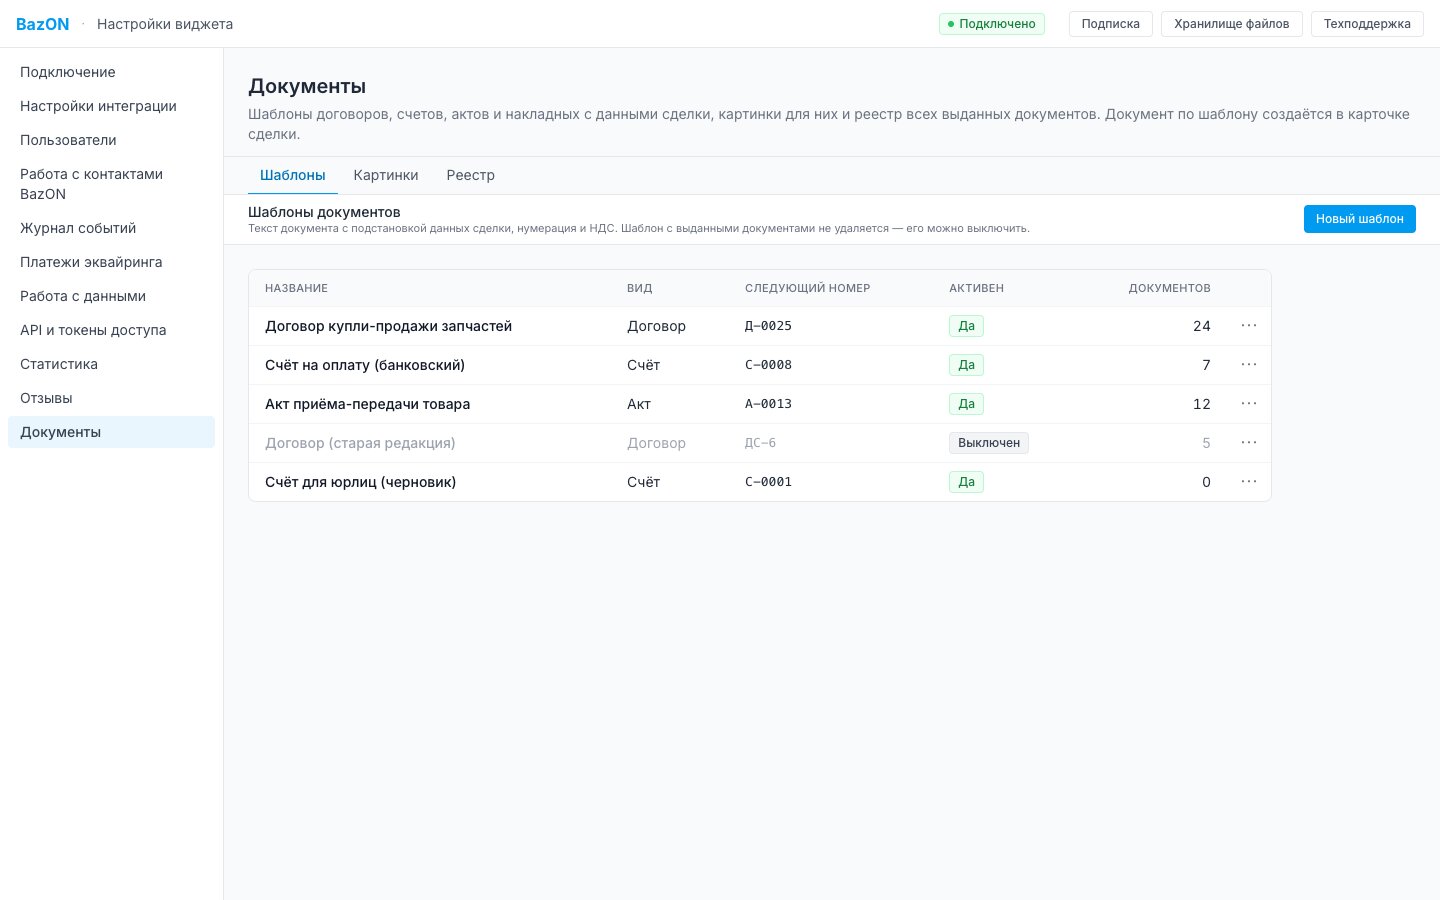Click the Да badge for Счёт для юрлиц
This screenshot has height=900, width=1440.
(x=966, y=482)
